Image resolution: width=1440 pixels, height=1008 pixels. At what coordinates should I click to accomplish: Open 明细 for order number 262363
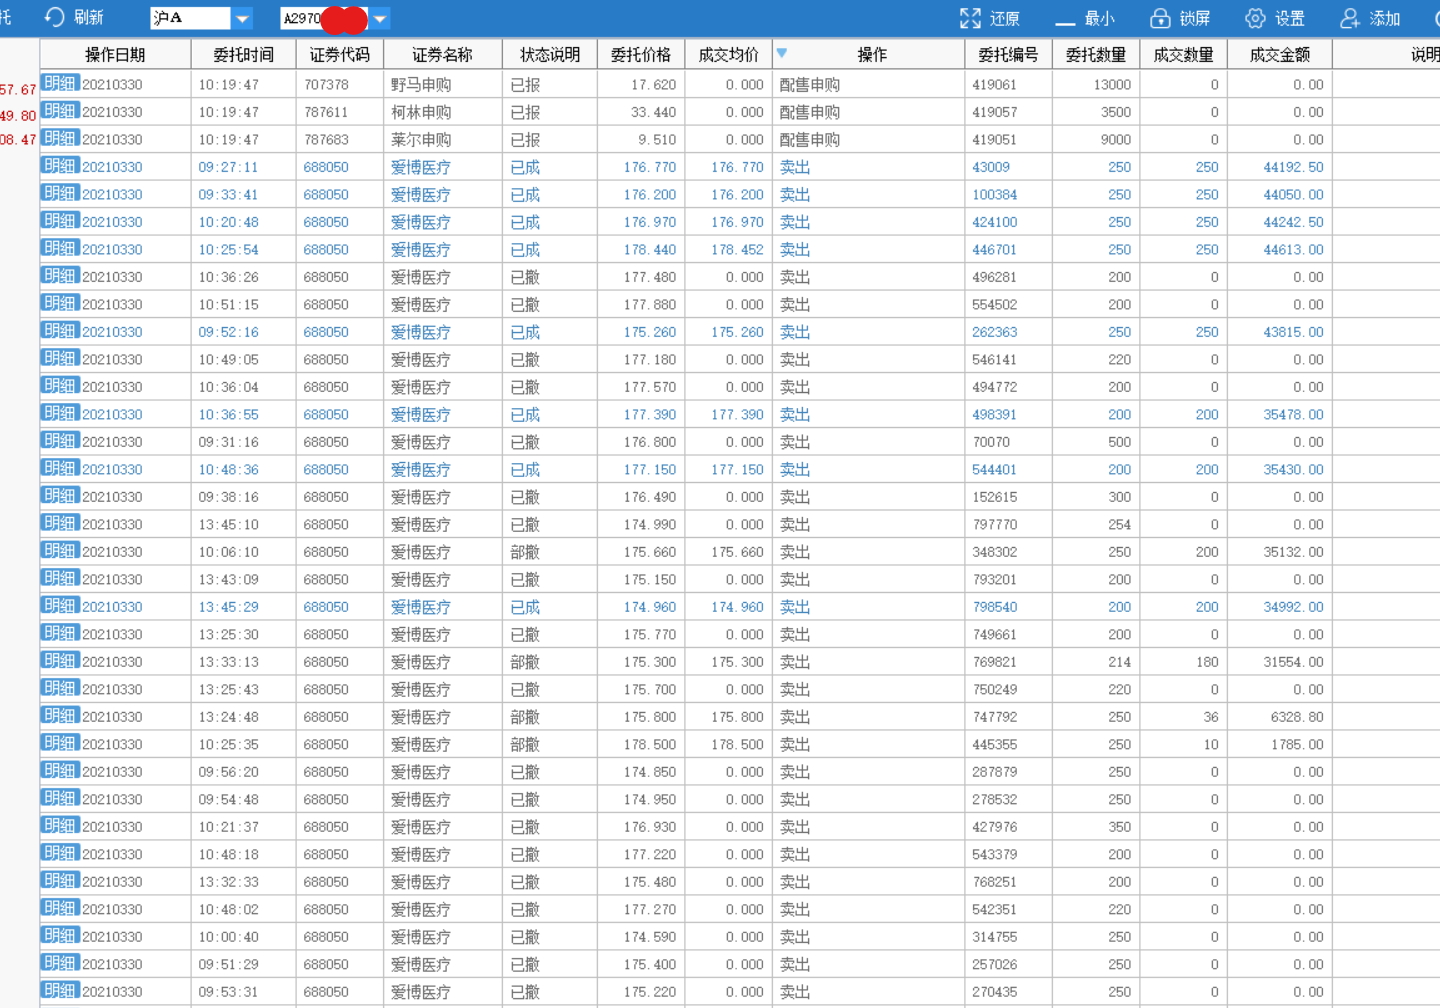pos(60,331)
